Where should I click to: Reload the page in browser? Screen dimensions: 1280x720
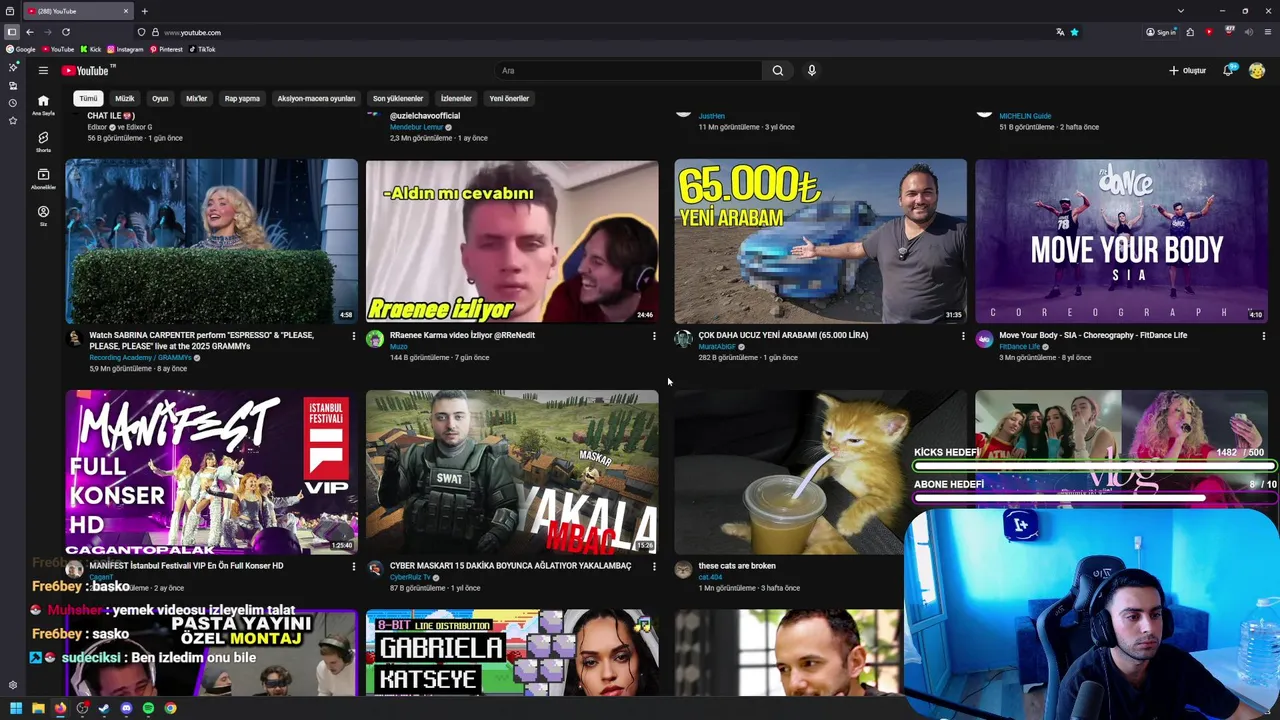[66, 32]
